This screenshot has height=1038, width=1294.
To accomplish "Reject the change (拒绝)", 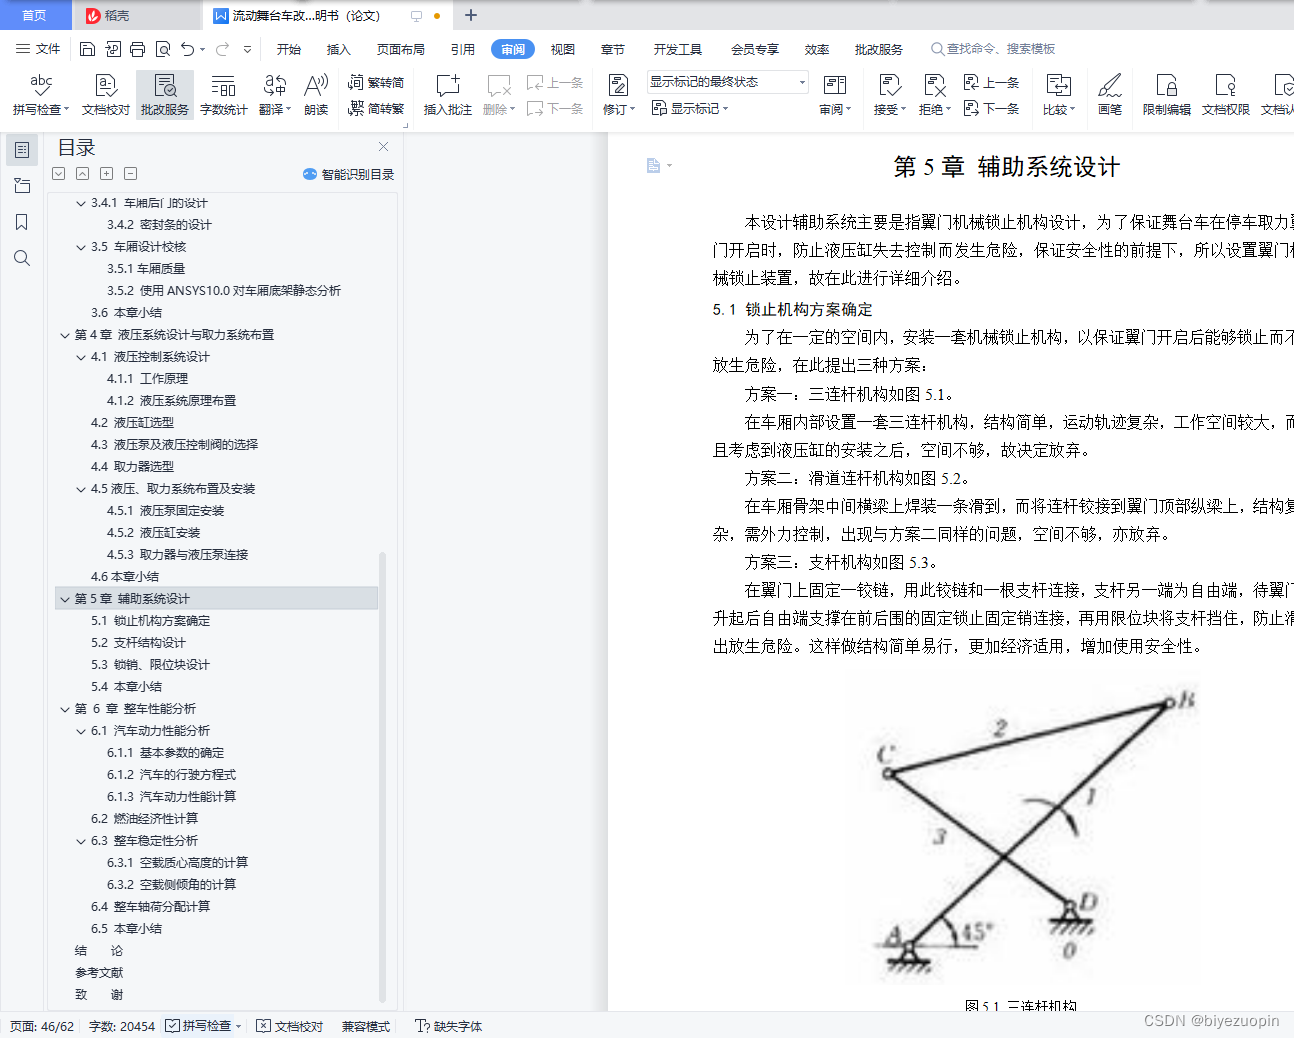I will [x=935, y=95].
